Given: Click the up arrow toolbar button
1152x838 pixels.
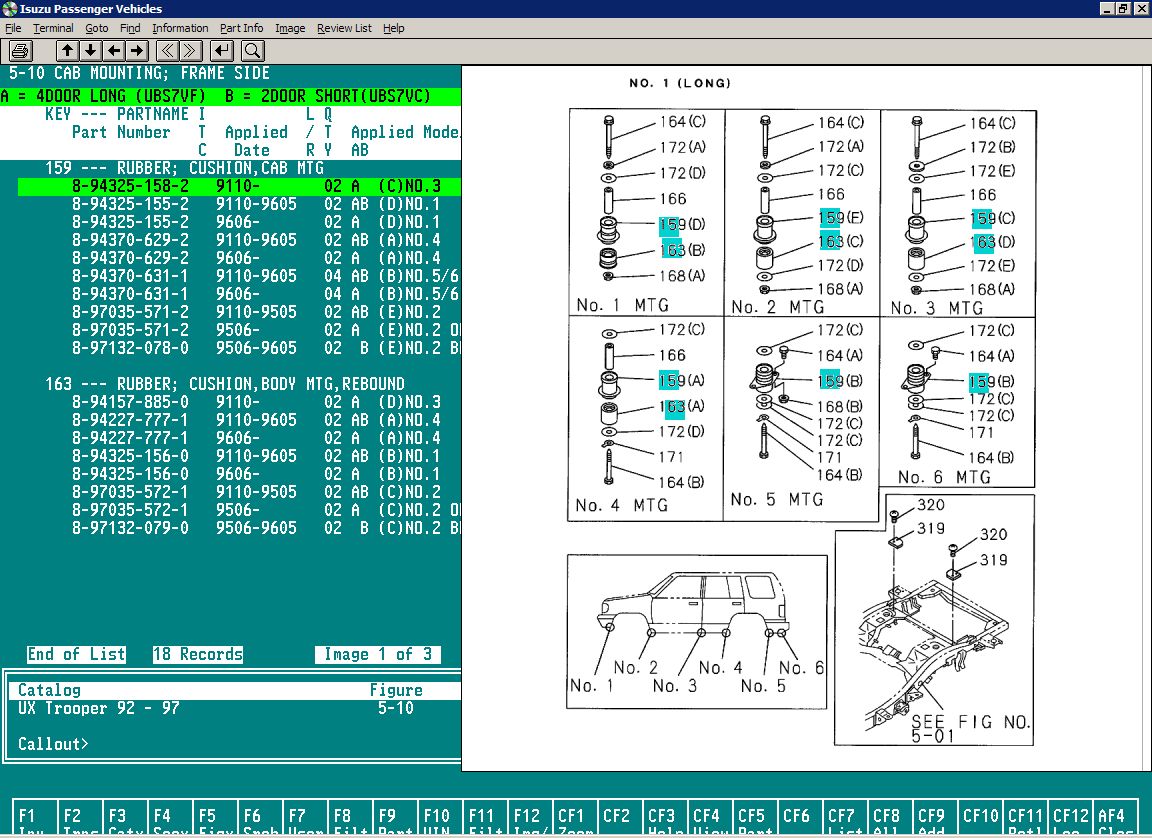Looking at the screenshot, I should tap(68, 51).
